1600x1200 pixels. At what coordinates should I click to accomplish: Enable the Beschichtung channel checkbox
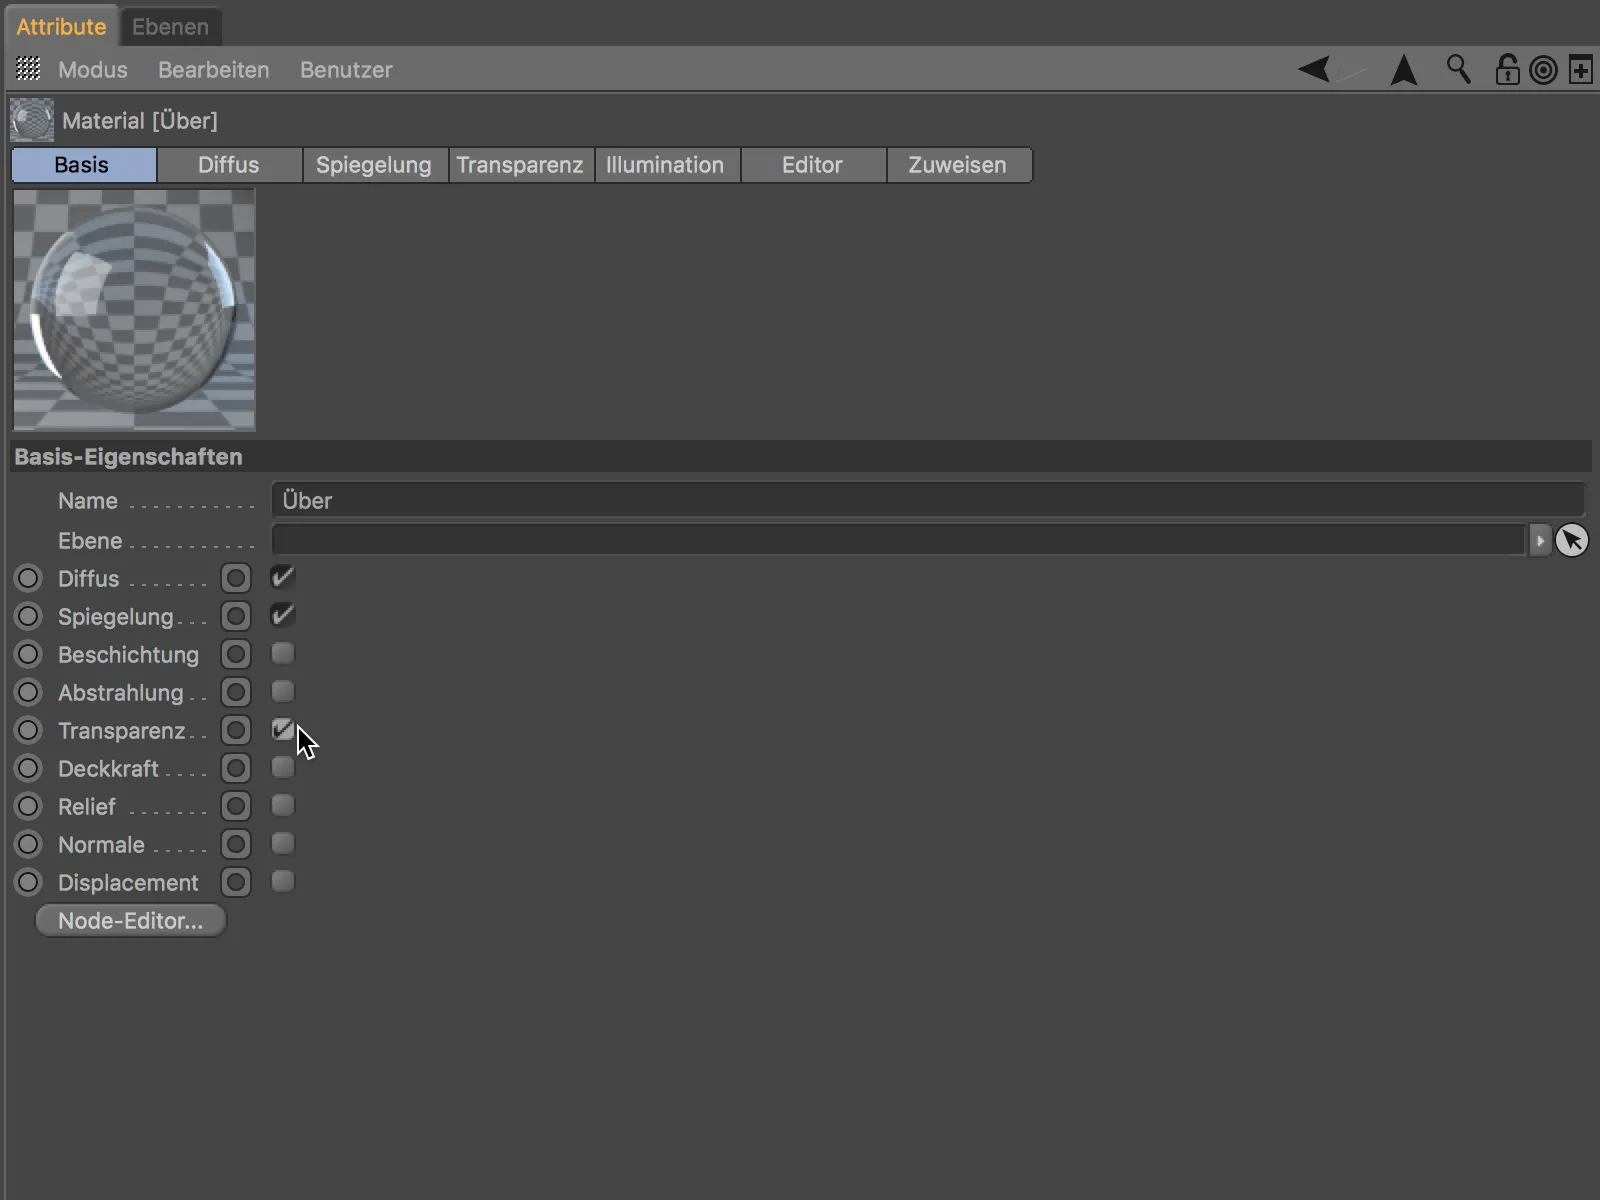point(283,653)
